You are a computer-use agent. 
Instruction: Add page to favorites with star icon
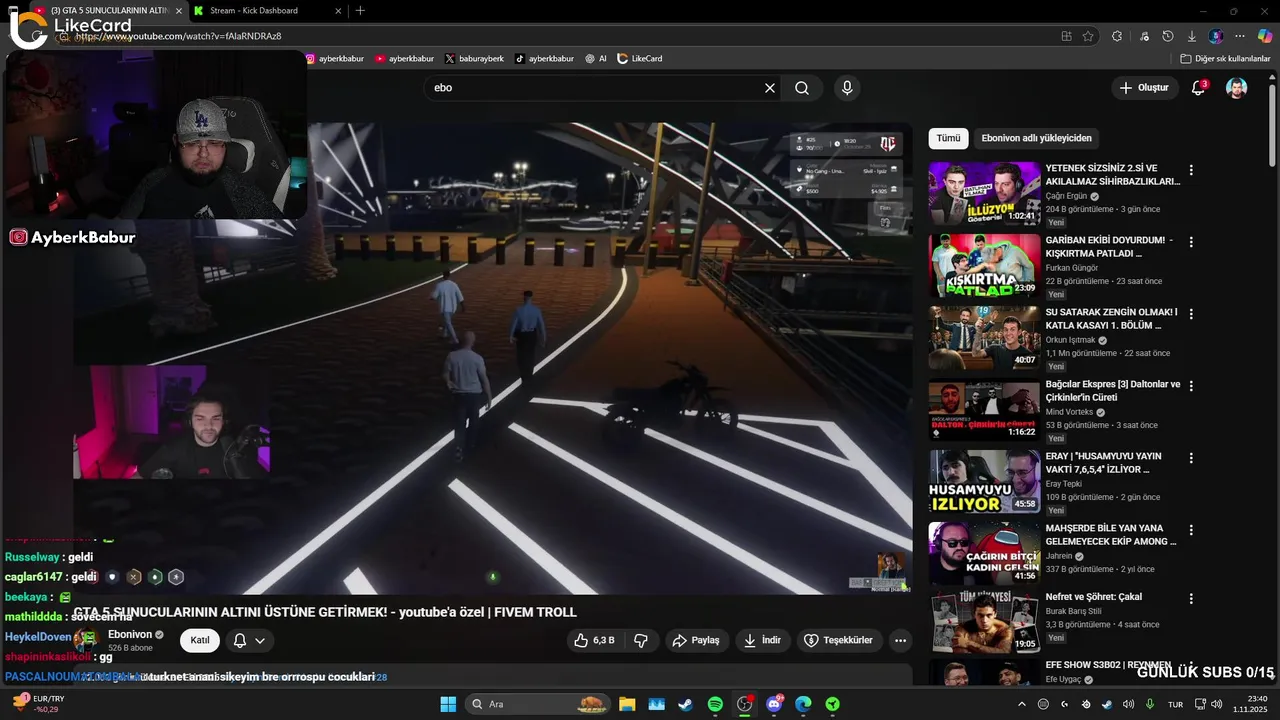click(1088, 36)
